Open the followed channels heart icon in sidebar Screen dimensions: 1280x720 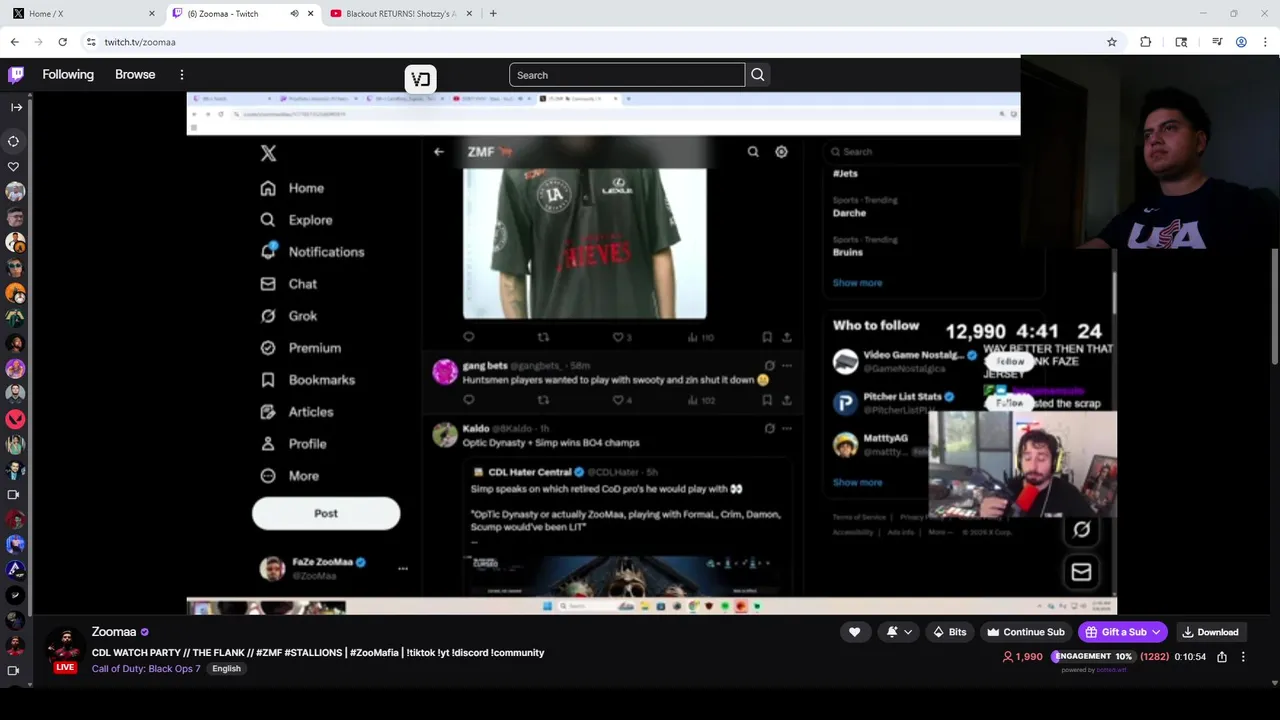tap(14, 166)
